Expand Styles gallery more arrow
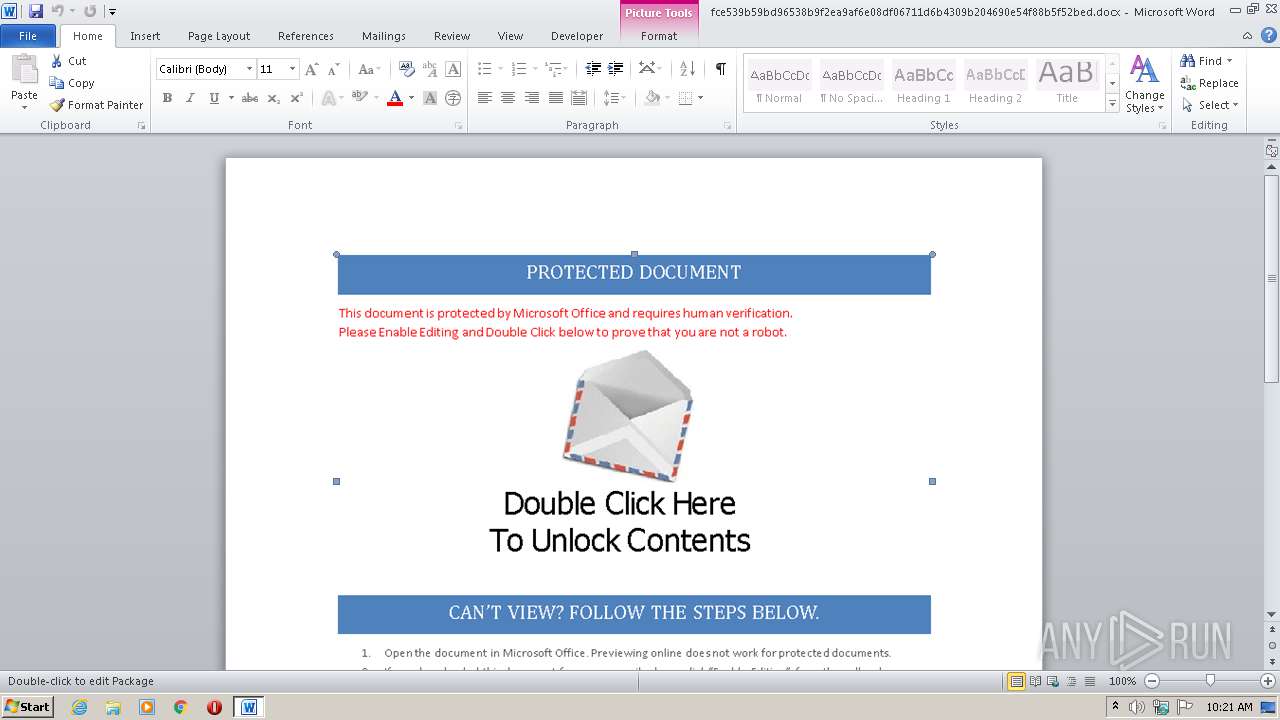 [1112, 103]
